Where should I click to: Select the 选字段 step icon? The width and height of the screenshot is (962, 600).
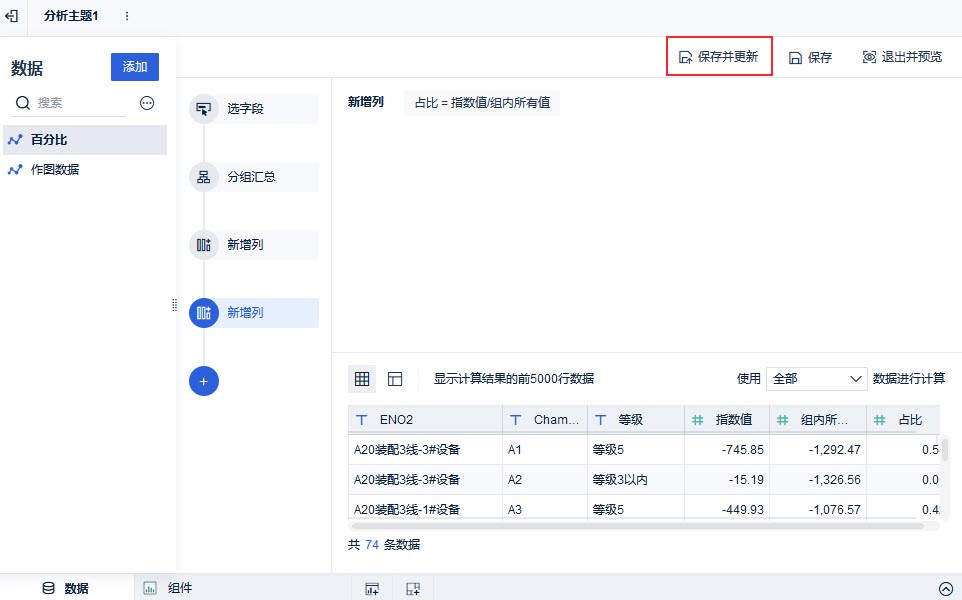click(x=203, y=109)
